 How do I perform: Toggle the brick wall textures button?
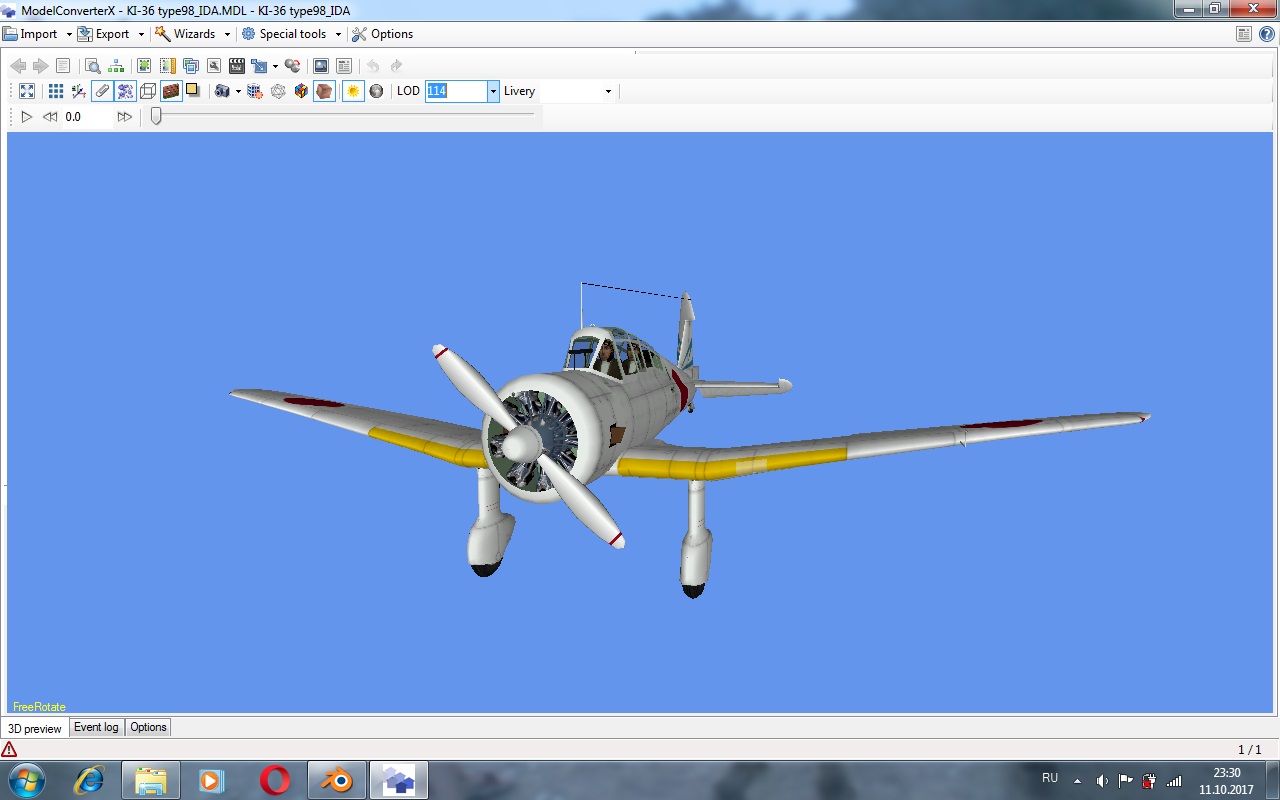tap(171, 91)
